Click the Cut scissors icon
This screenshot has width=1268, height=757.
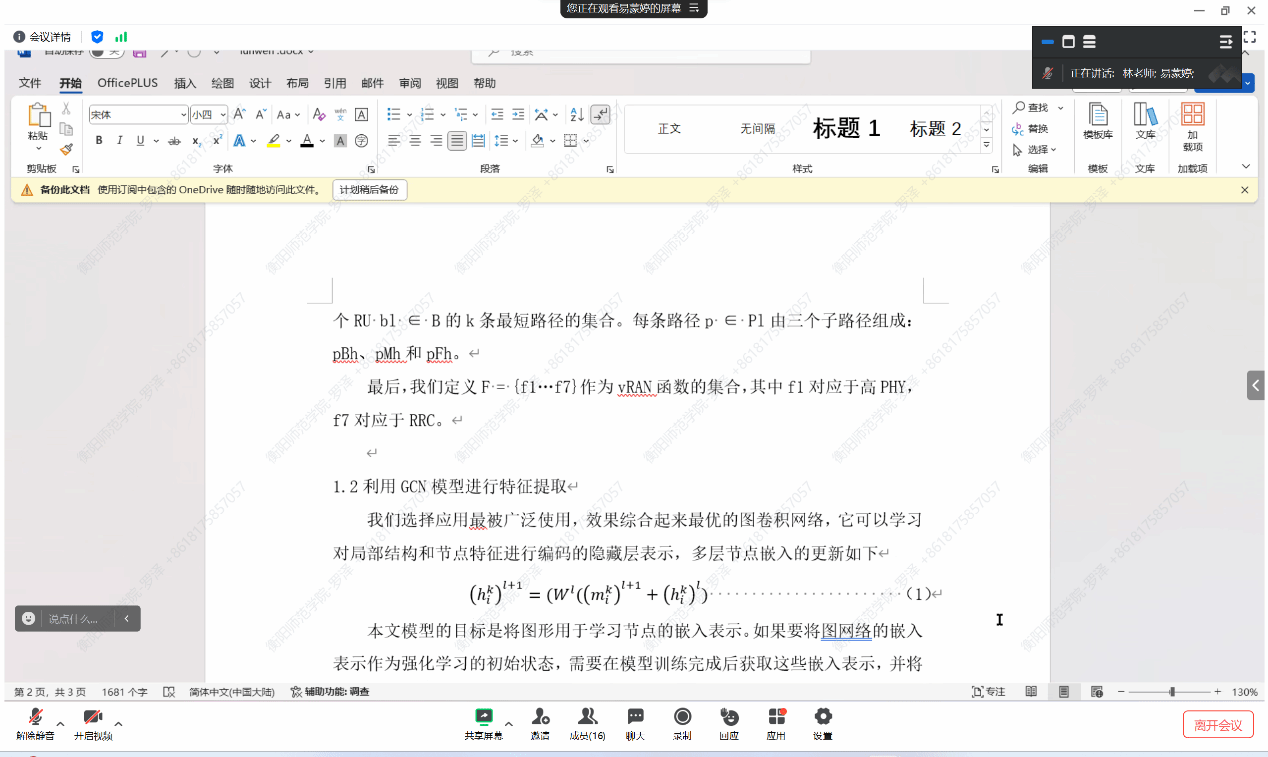(x=66, y=108)
